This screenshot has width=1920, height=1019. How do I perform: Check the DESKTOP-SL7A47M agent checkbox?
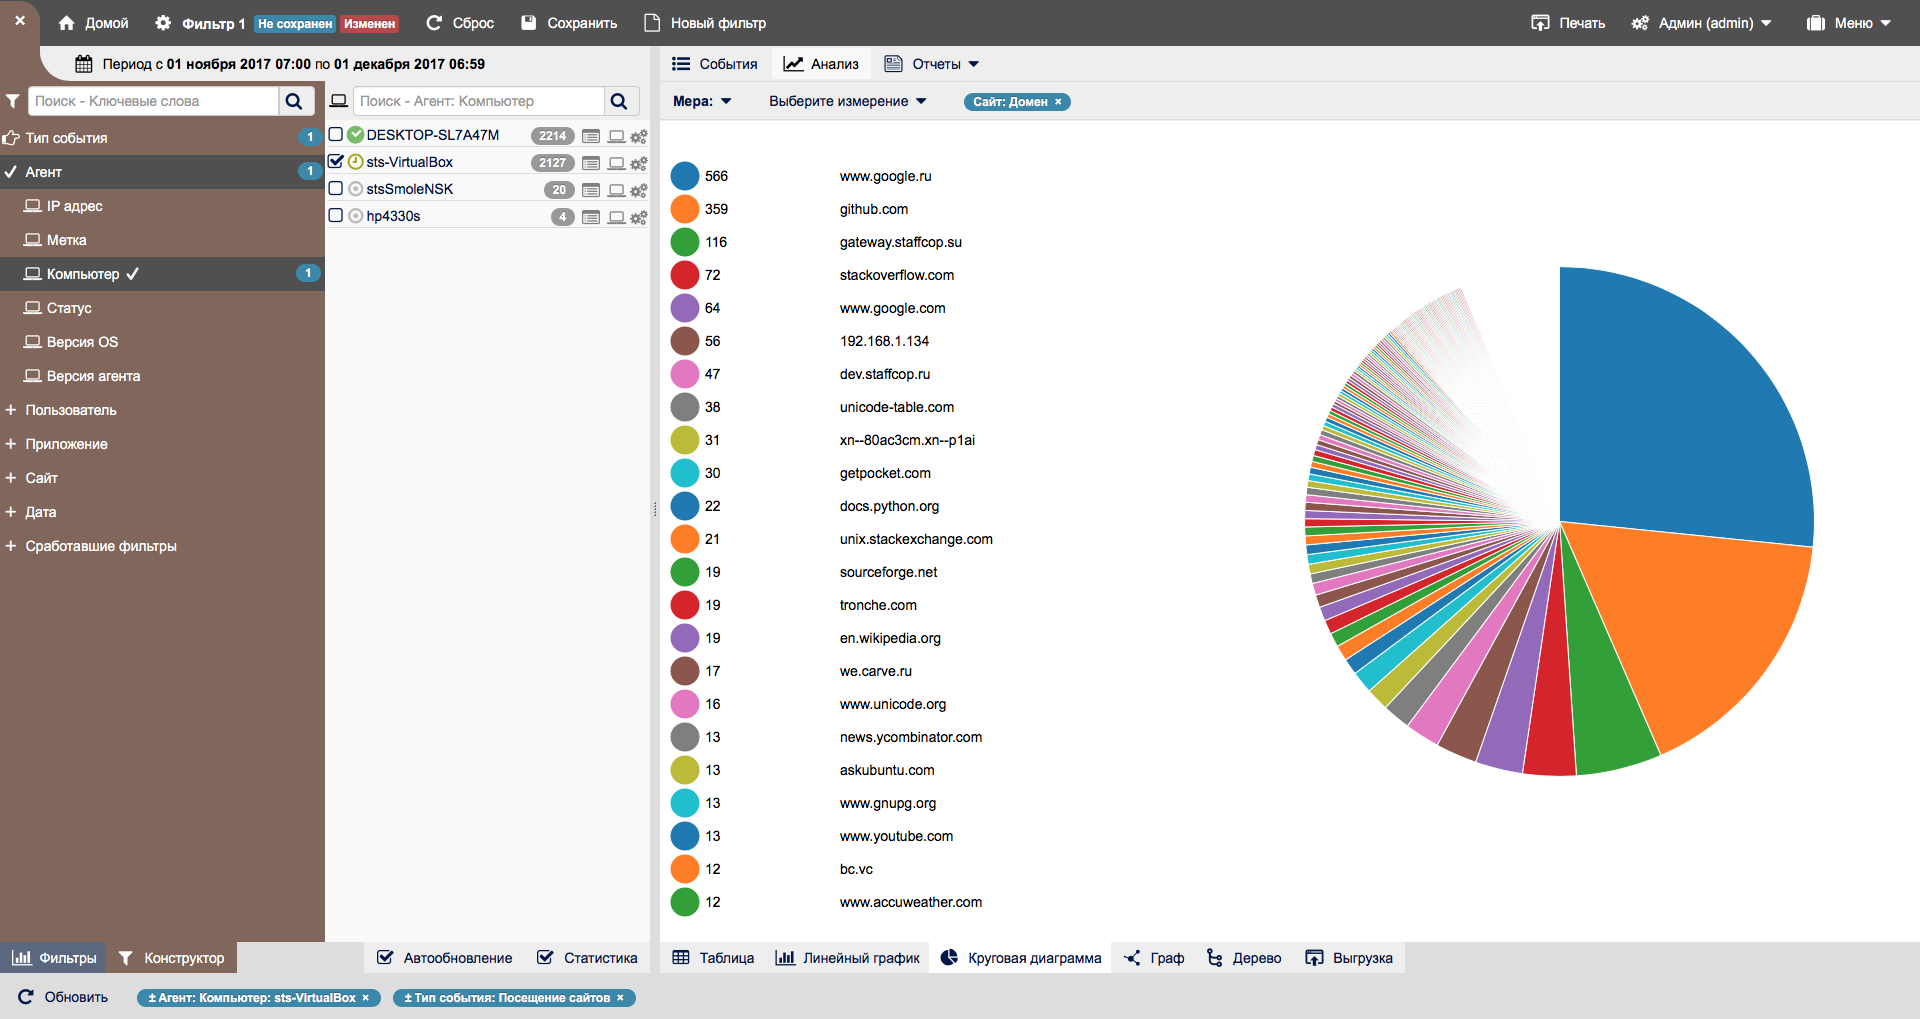(336, 134)
